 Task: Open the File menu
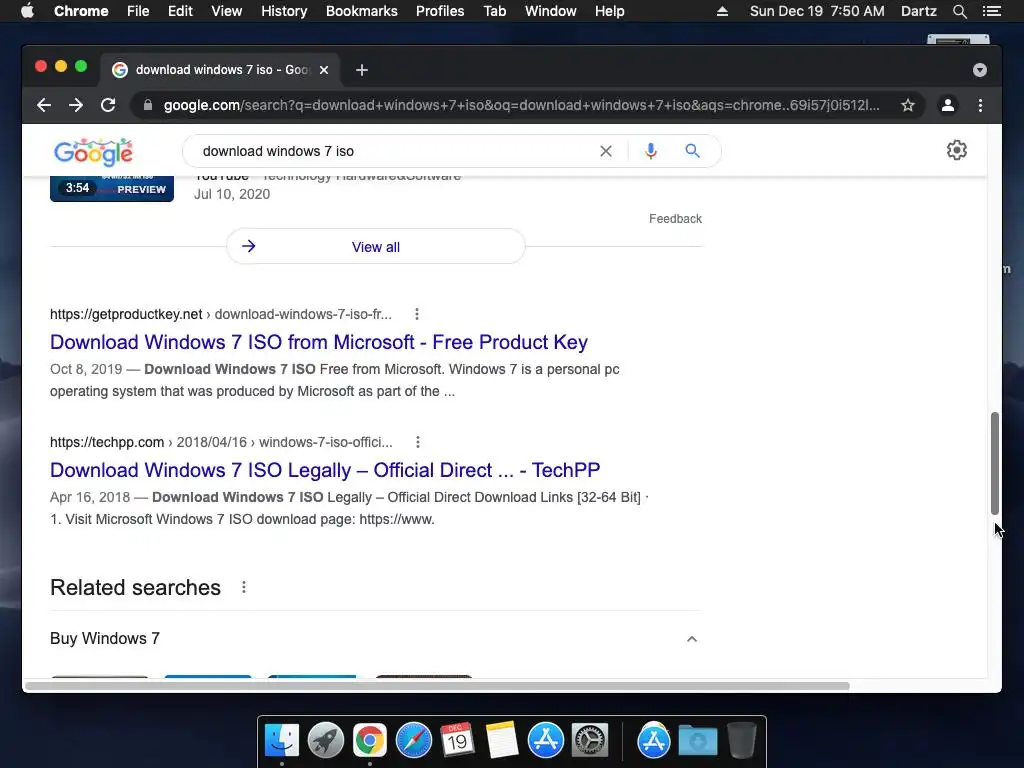tap(138, 11)
